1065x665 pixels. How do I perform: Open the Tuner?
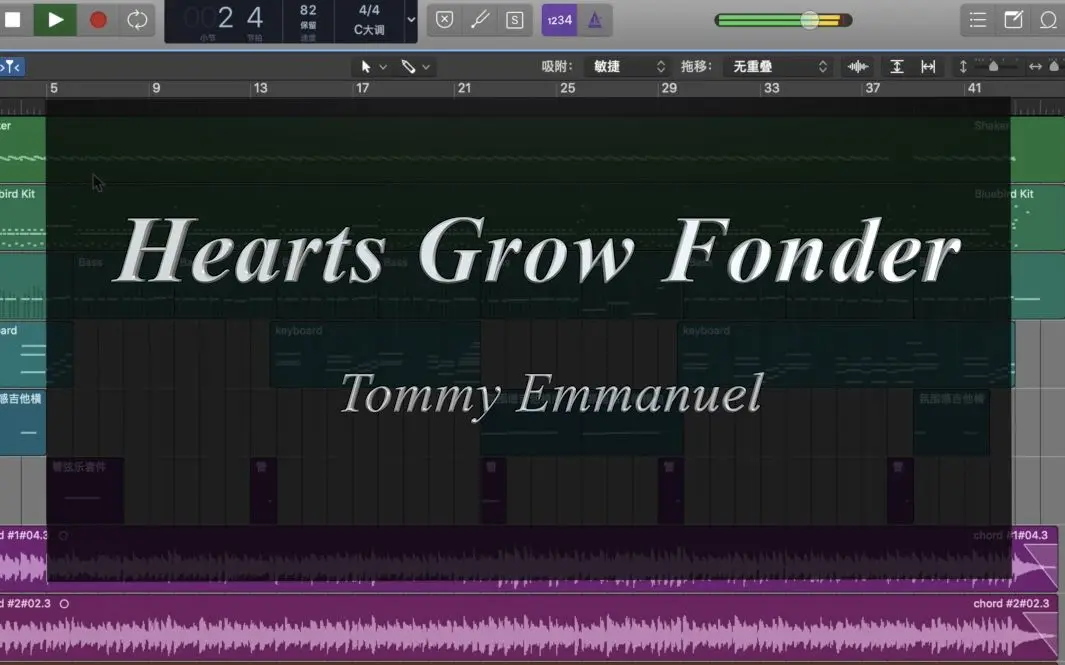pyautogui.click(x=480, y=20)
